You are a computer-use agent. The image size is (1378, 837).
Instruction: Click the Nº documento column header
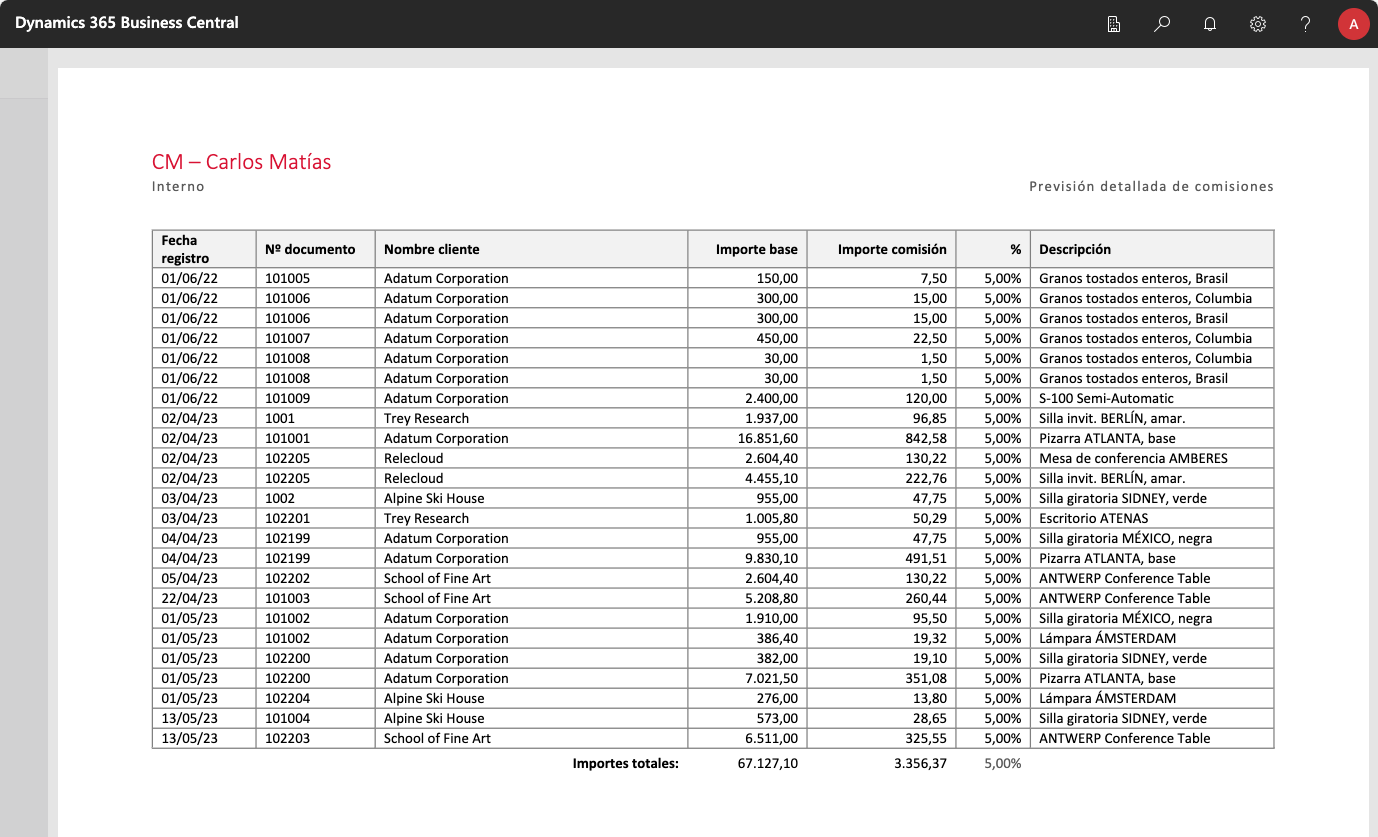(x=315, y=249)
